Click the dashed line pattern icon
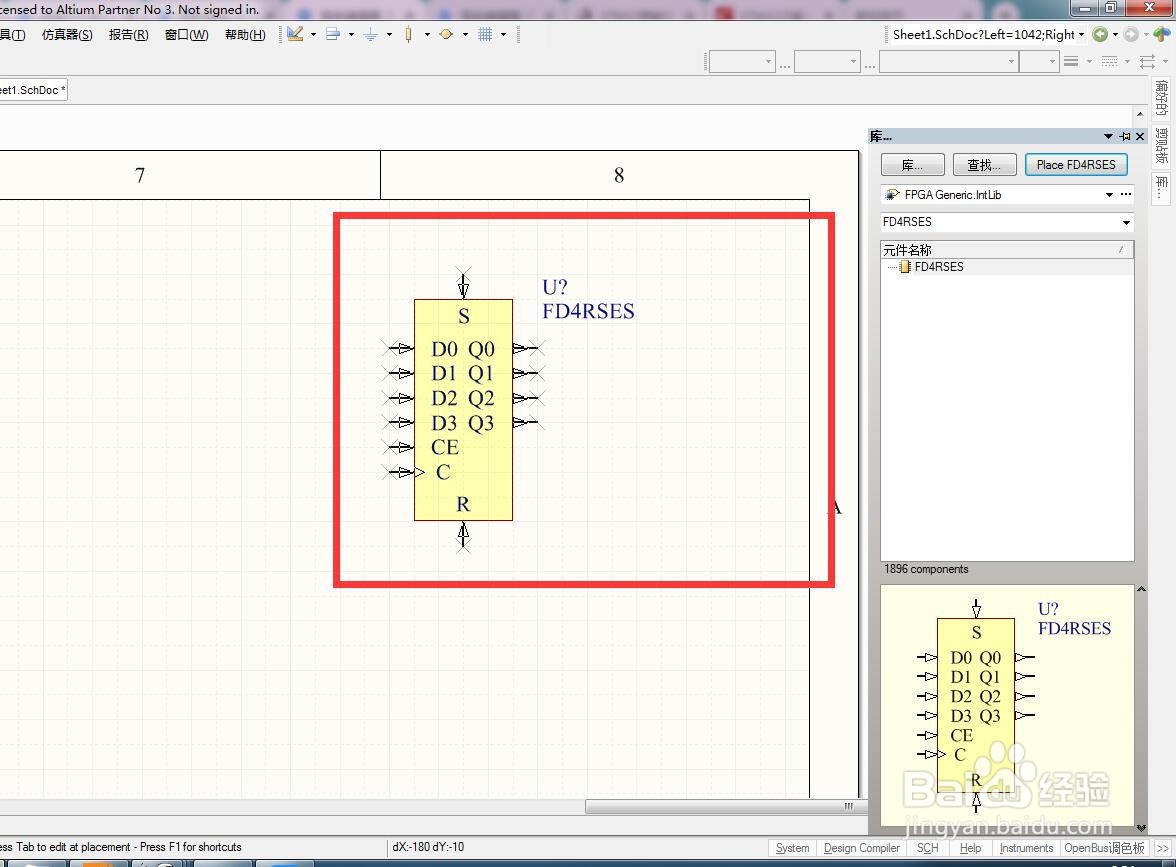1176x867 pixels. 1110,62
